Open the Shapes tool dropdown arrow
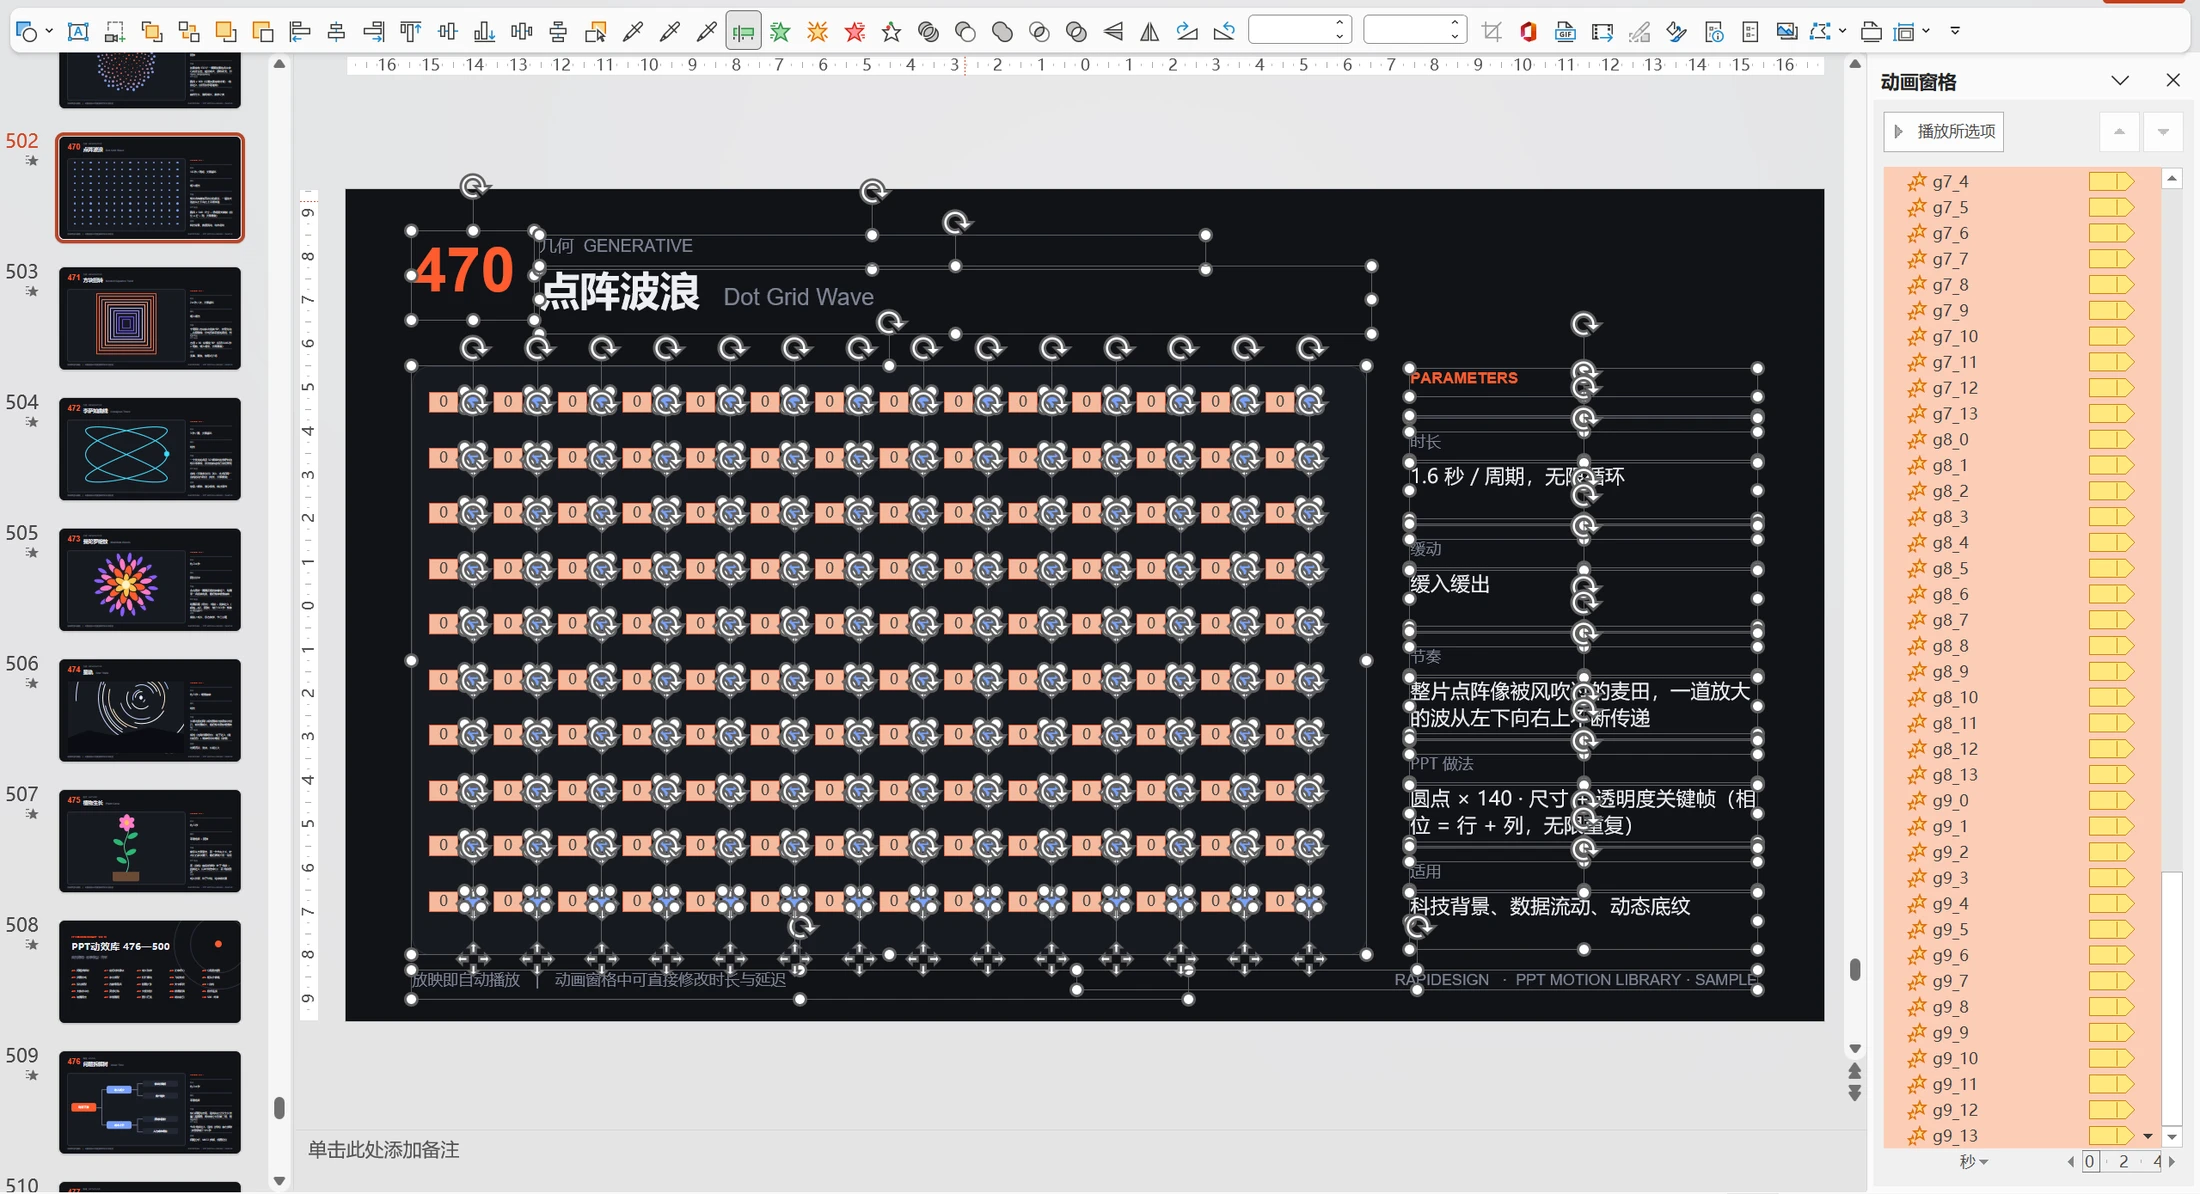 (x=49, y=32)
